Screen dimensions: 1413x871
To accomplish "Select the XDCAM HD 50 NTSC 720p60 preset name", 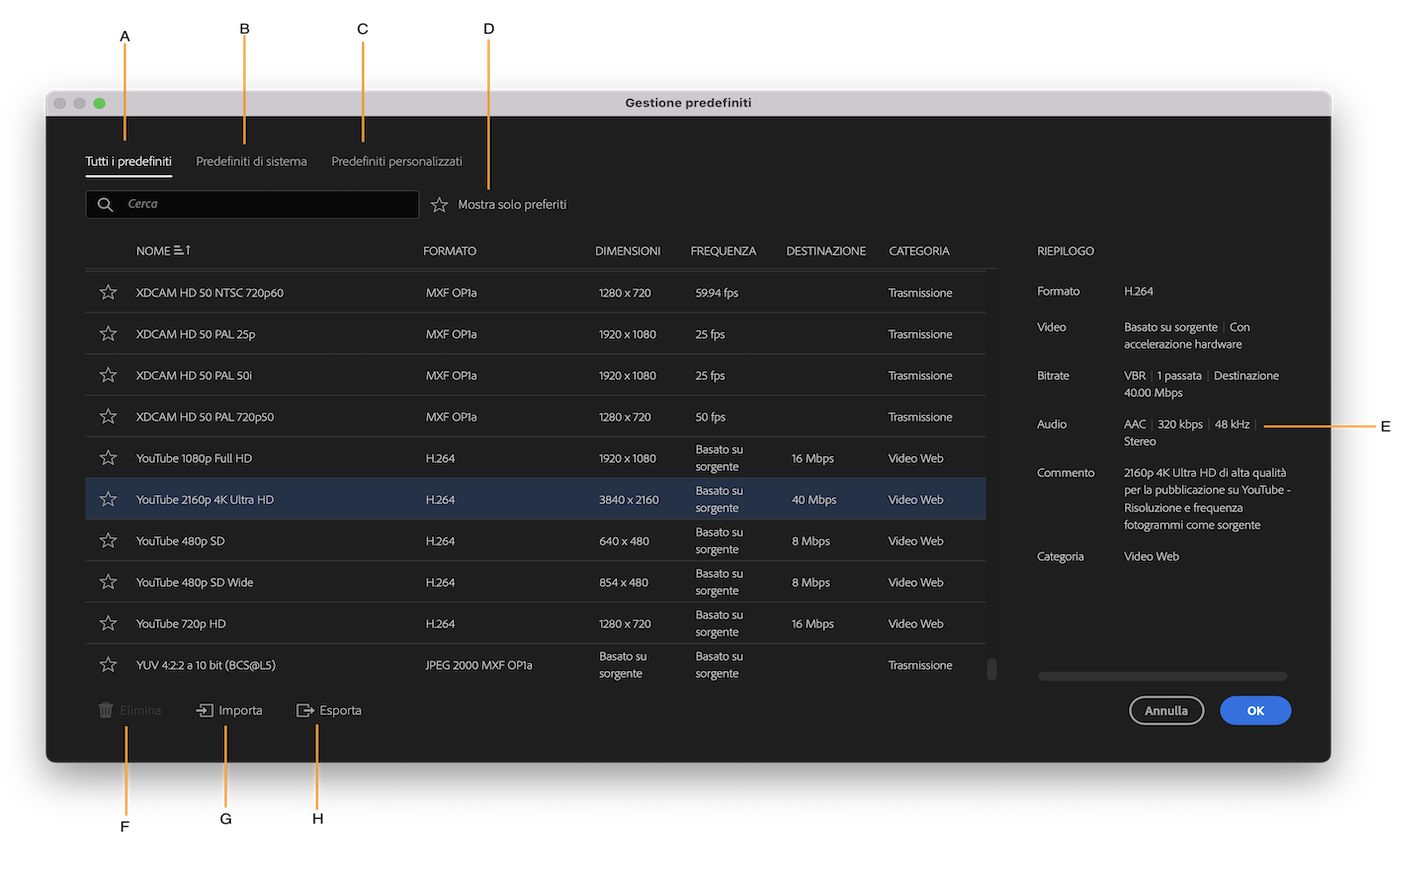I will pos(210,293).
